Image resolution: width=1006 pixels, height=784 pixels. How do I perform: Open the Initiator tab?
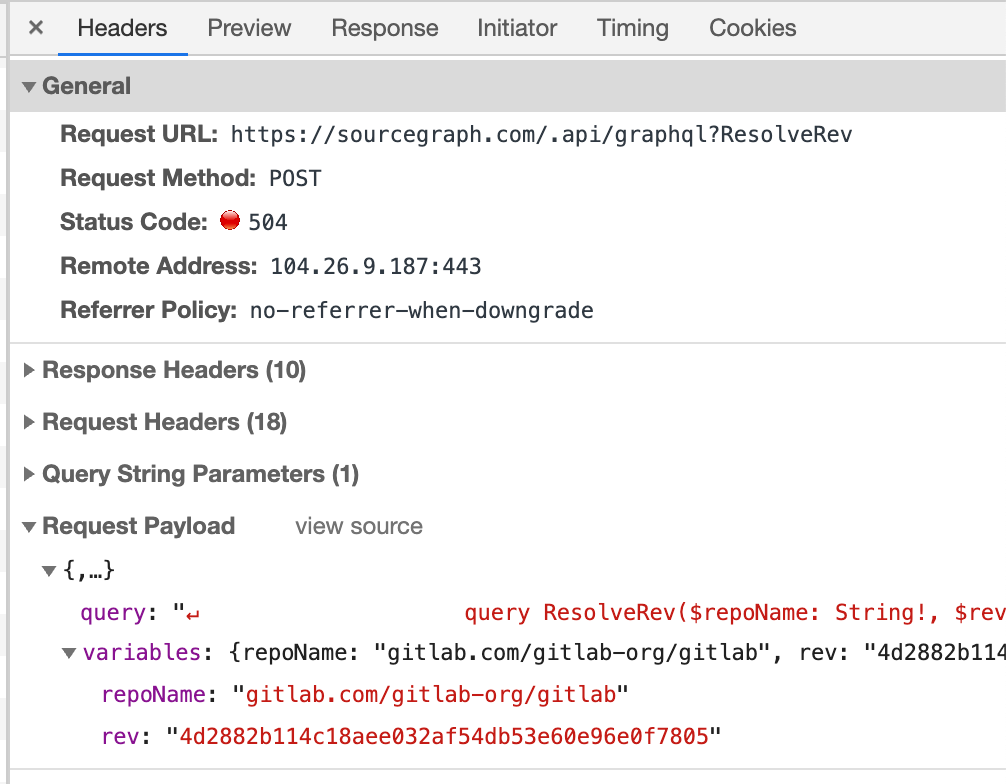pyautogui.click(x=516, y=28)
